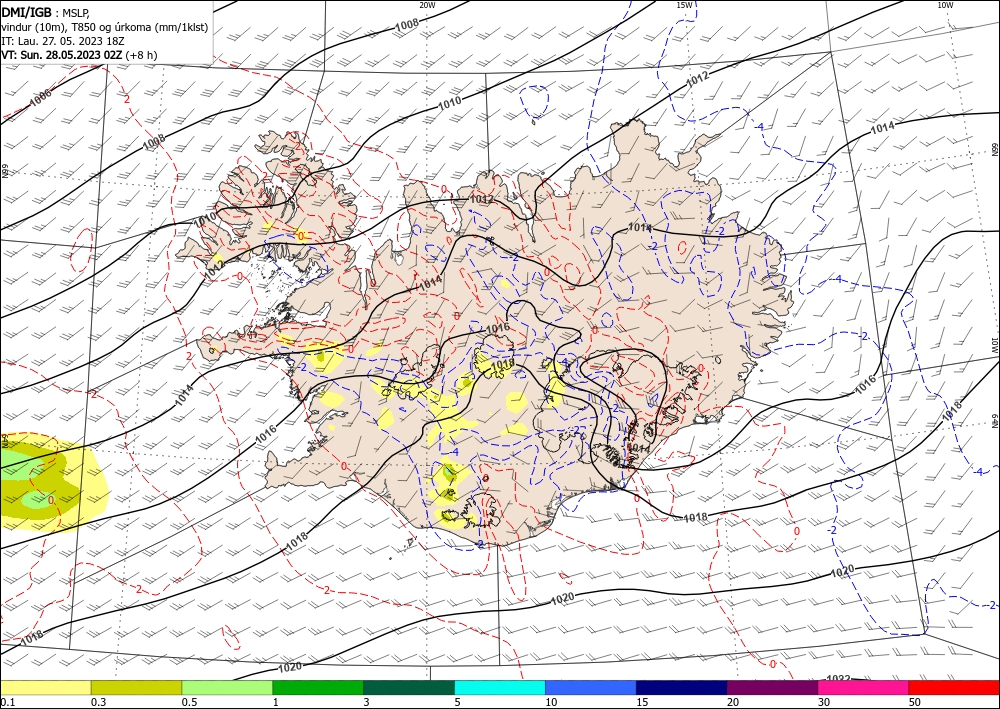Click the purple 20–30 legend swatch

tap(772, 688)
